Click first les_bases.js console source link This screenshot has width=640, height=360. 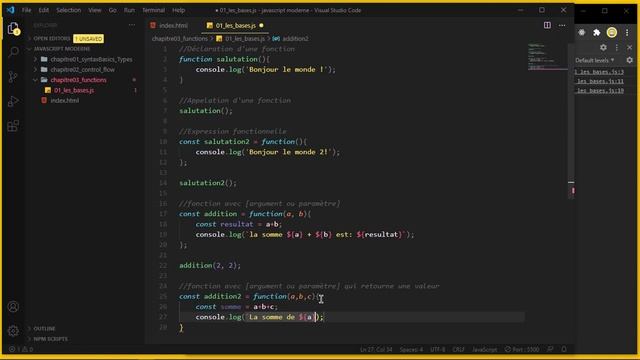599,72
